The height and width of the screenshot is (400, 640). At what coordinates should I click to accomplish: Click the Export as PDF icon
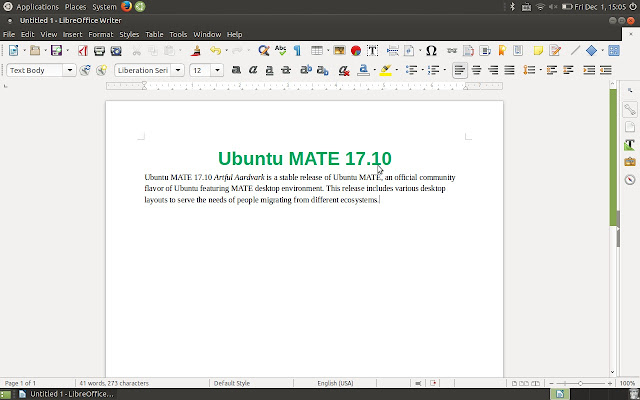[84, 50]
